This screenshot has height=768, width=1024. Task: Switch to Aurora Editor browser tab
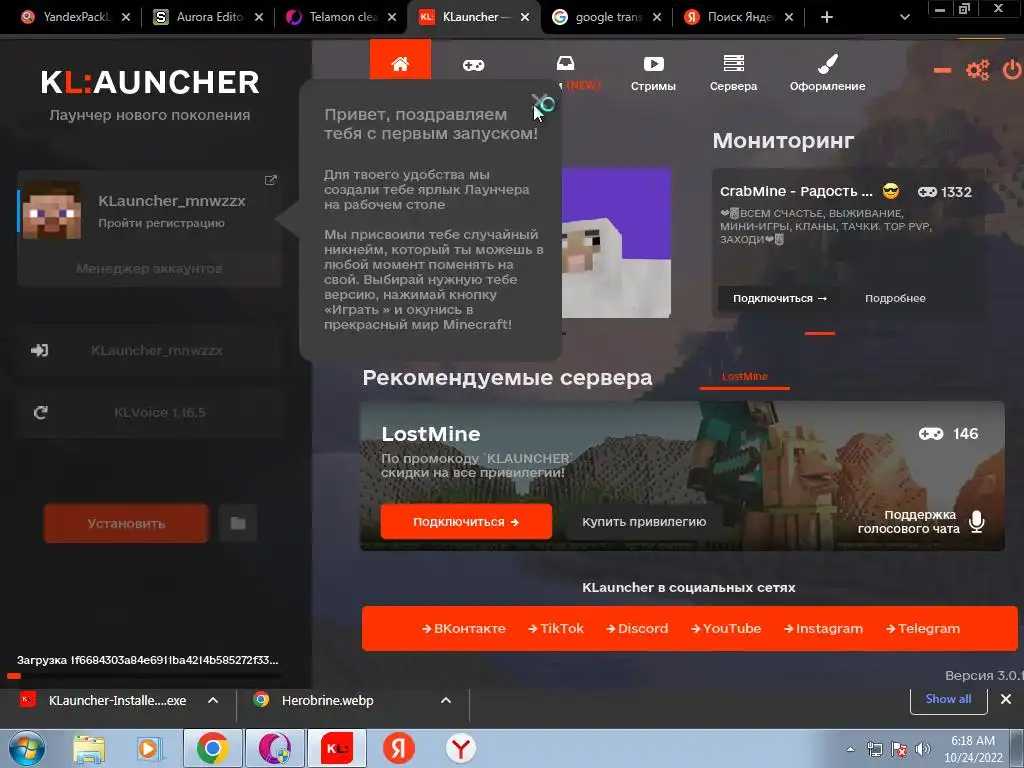[209, 17]
